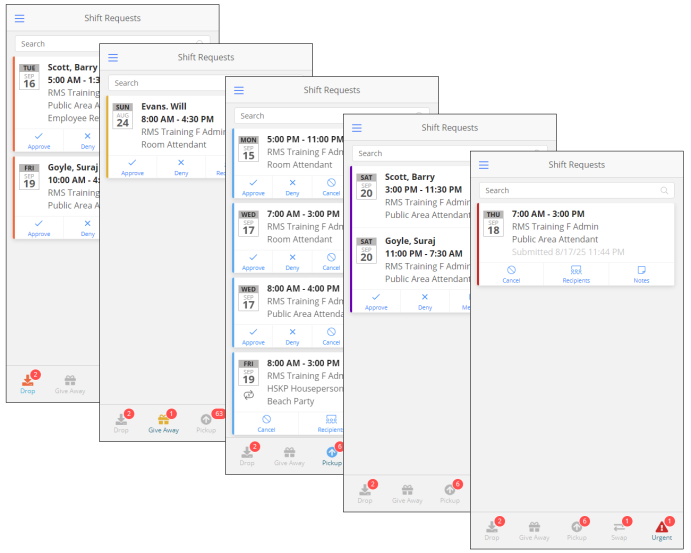Click the search field above the Evans, Will card
The height and width of the screenshot is (553, 691).
tap(160, 83)
